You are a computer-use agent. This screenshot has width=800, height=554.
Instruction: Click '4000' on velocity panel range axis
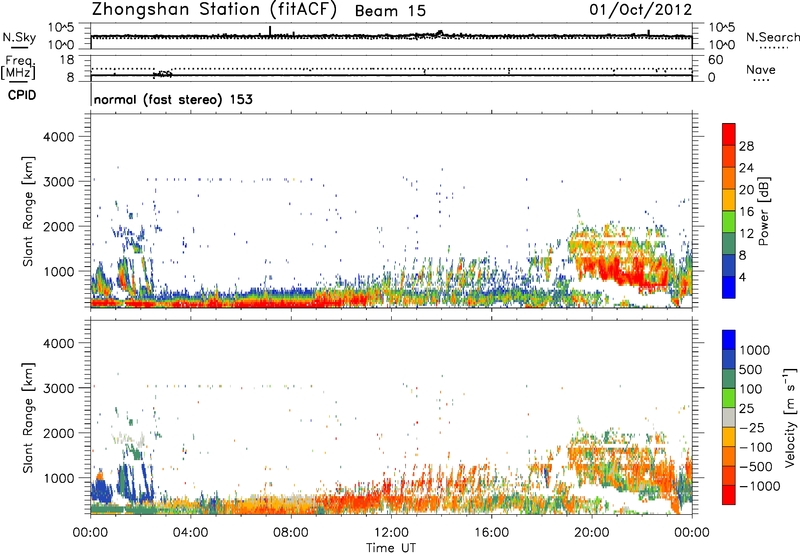(59, 343)
